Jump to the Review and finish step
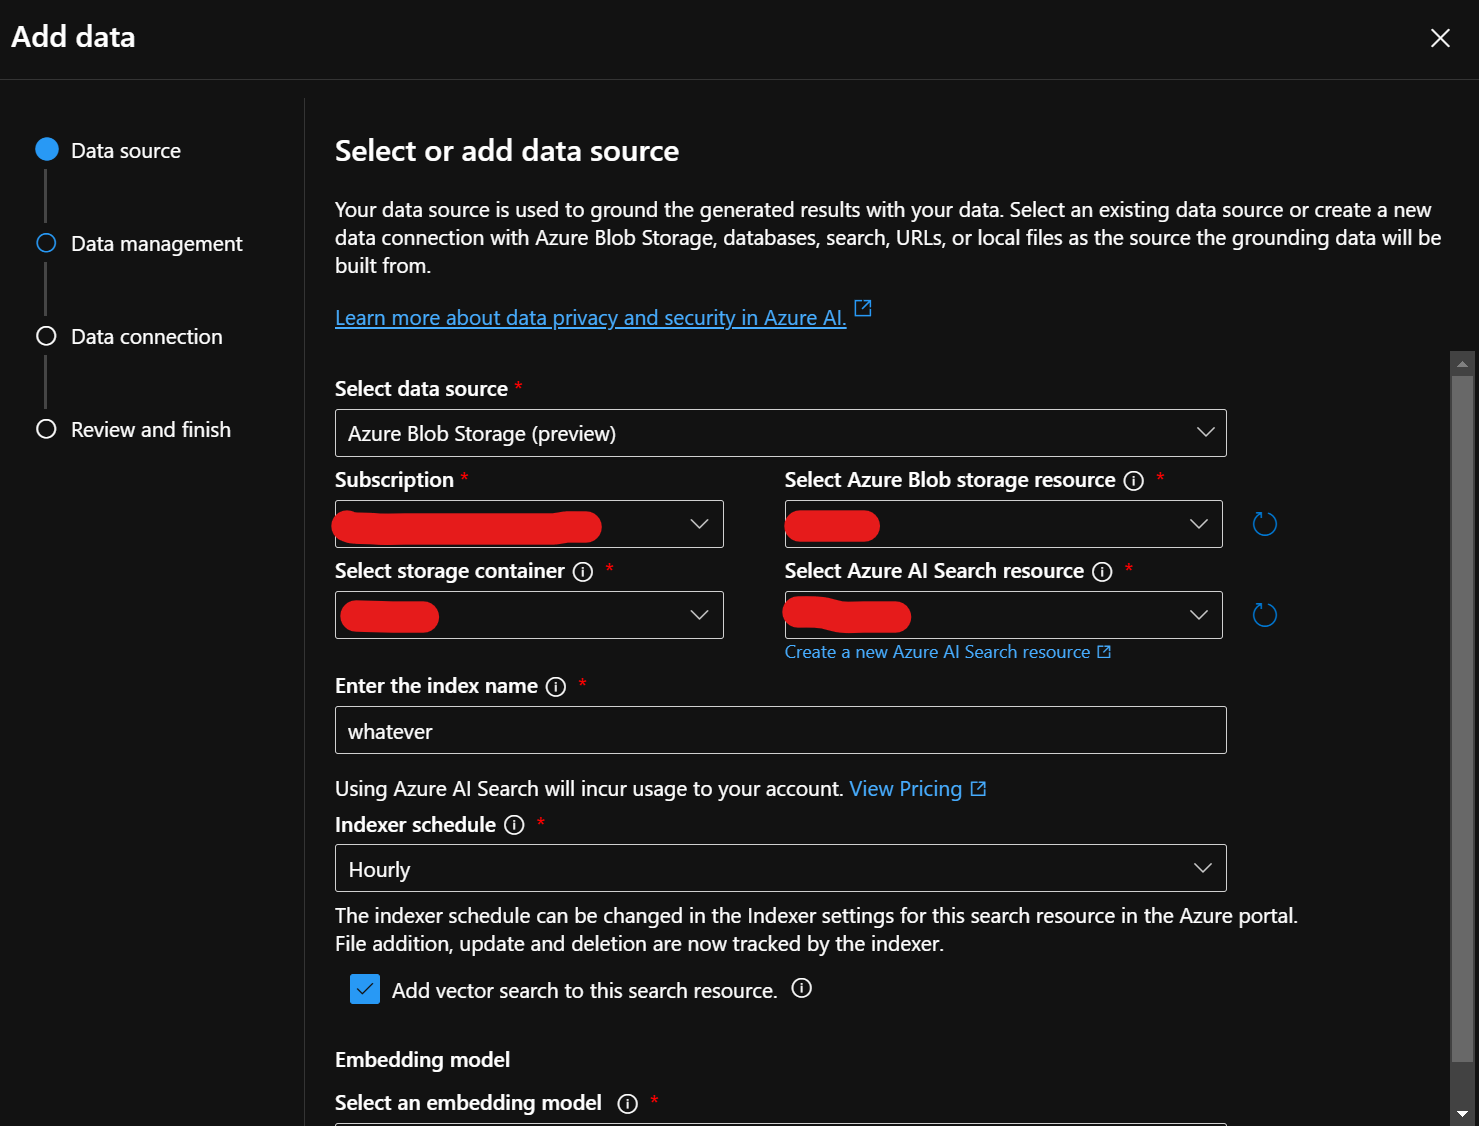Screen dimensions: 1479x1126 point(150,430)
